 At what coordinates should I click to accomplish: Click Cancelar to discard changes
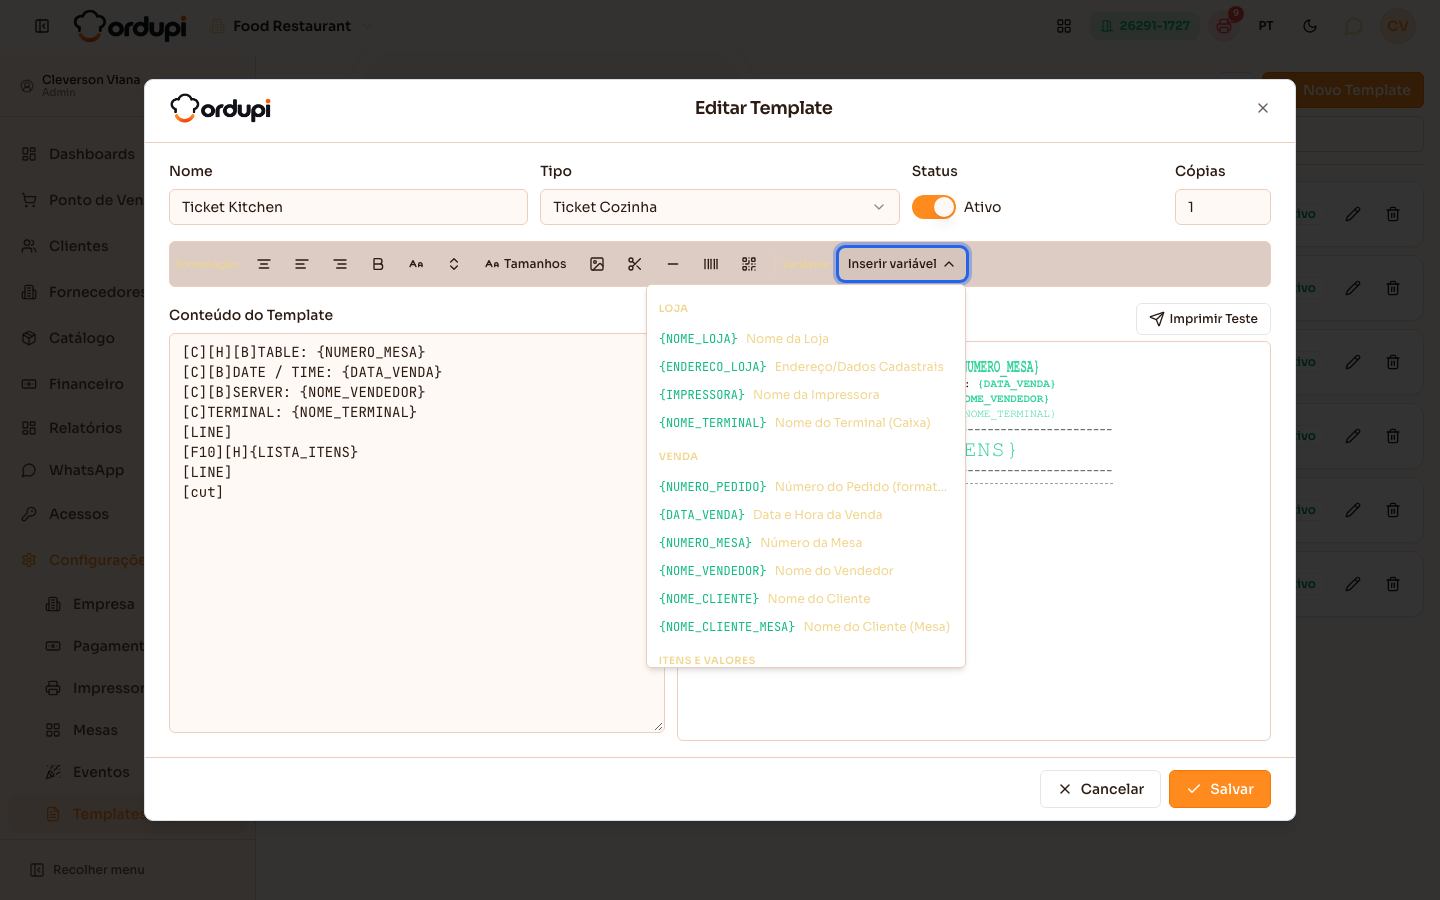point(1100,789)
